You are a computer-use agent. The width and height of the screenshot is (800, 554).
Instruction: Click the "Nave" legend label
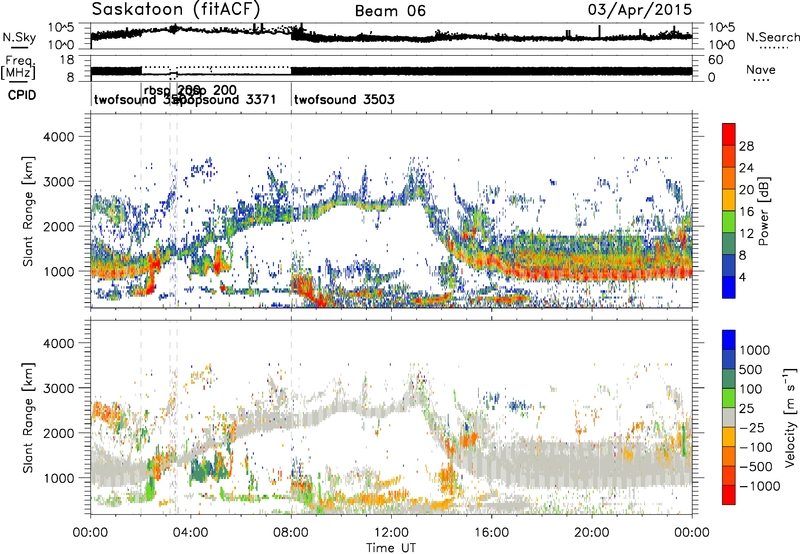pos(761,69)
